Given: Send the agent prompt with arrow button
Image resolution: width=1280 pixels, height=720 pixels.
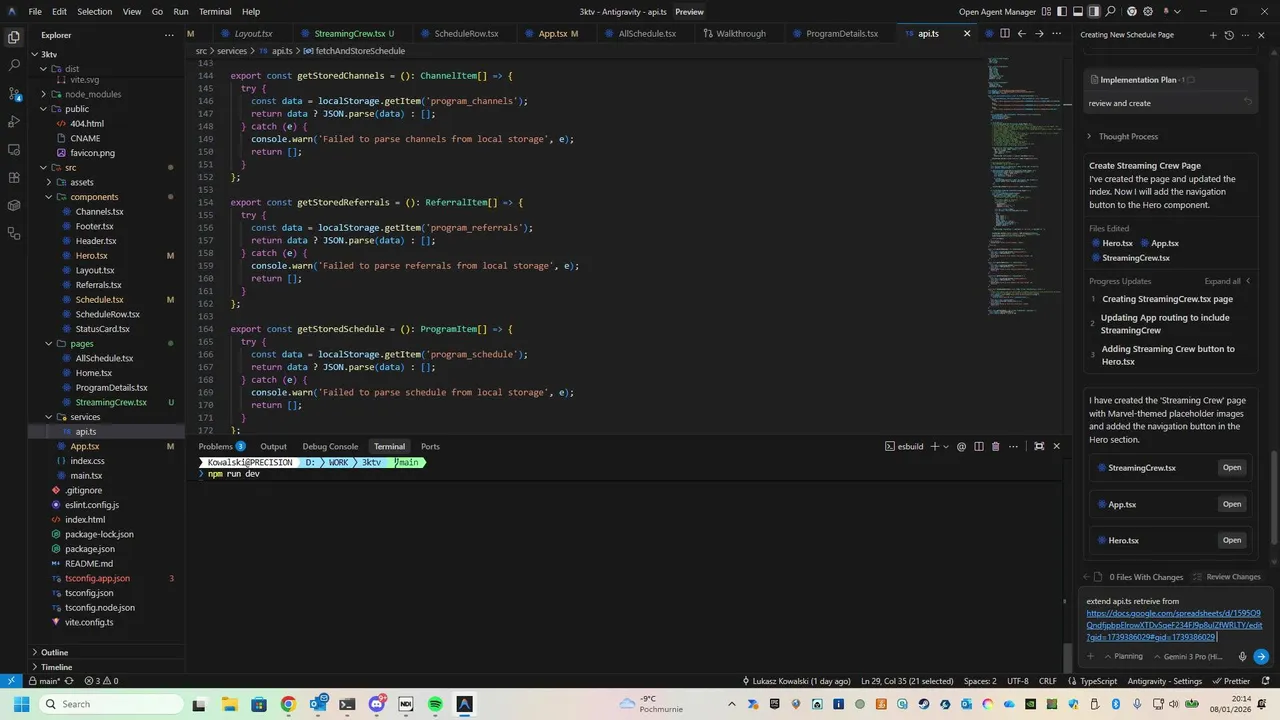Looking at the screenshot, I should click(x=1261, y=657).
